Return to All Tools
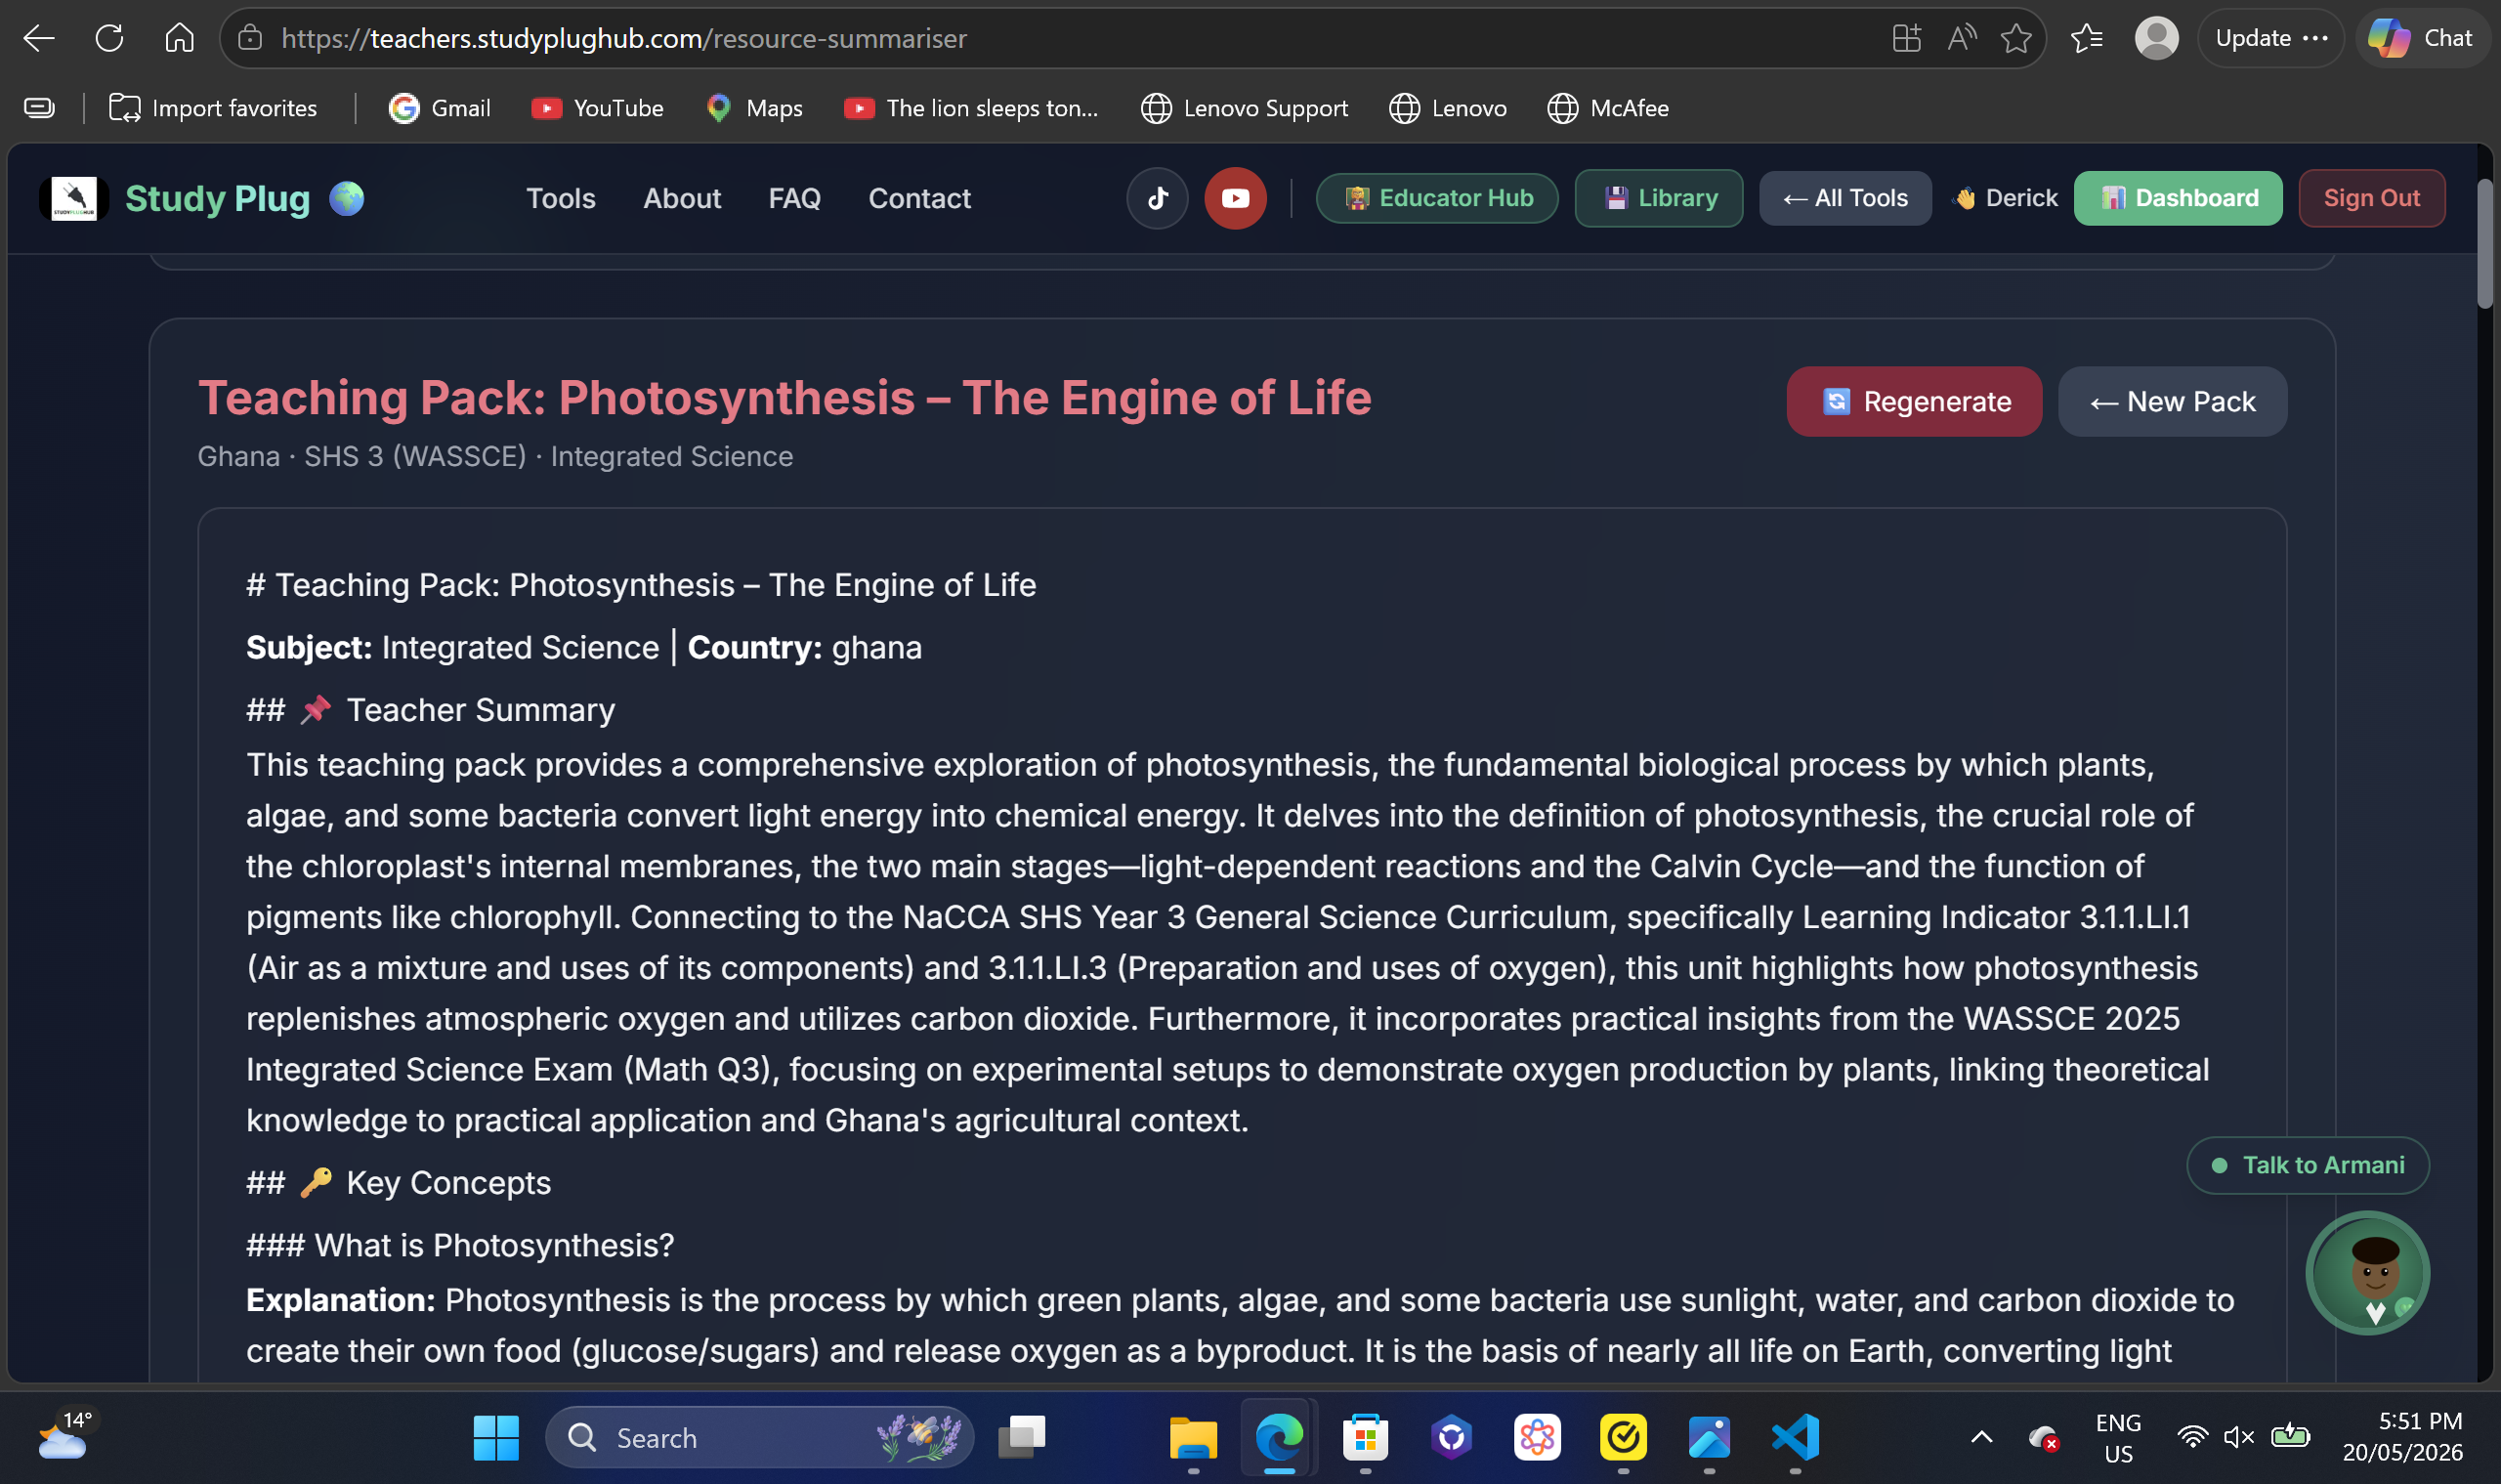 pos(1845,198)
